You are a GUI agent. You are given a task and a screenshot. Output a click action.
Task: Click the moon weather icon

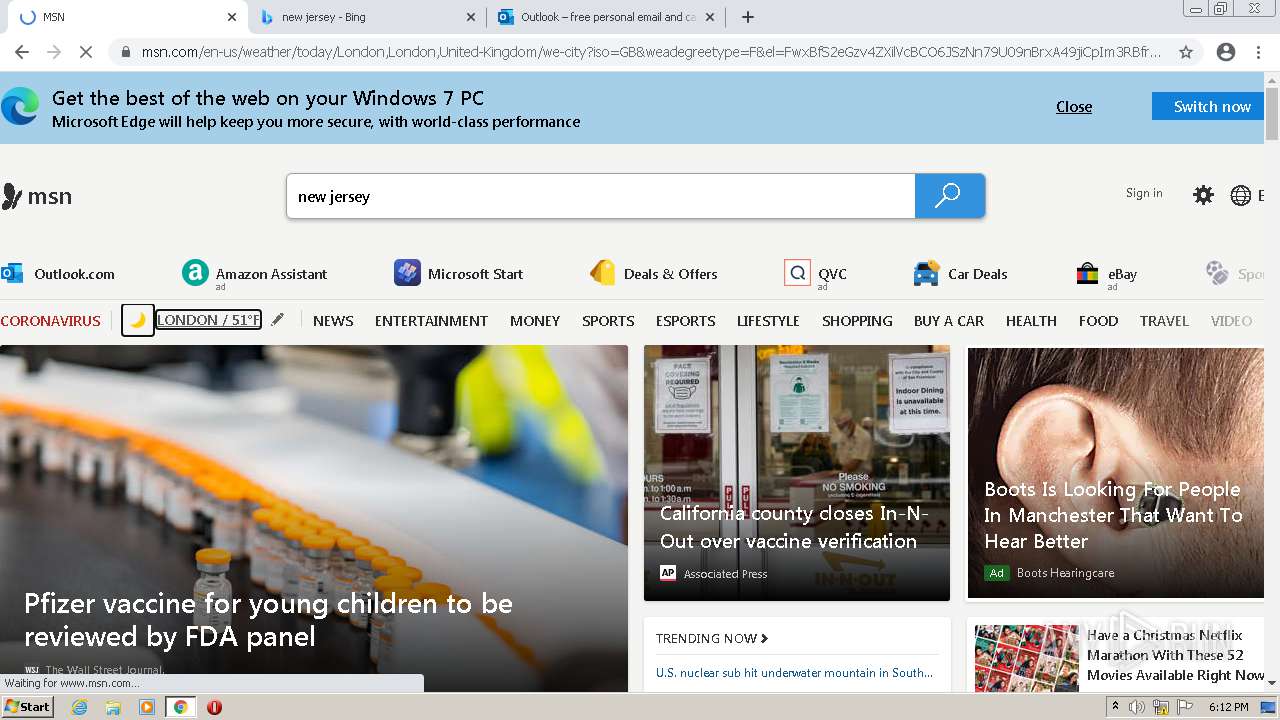(138, 320)
